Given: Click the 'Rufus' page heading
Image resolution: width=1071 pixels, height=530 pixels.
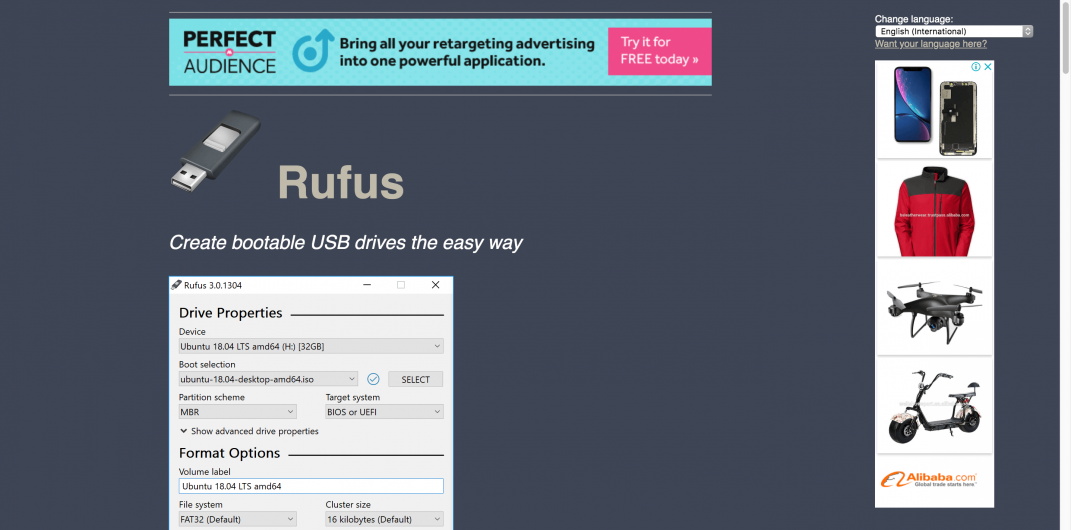Looking at the screenshot, I should 340,182.
